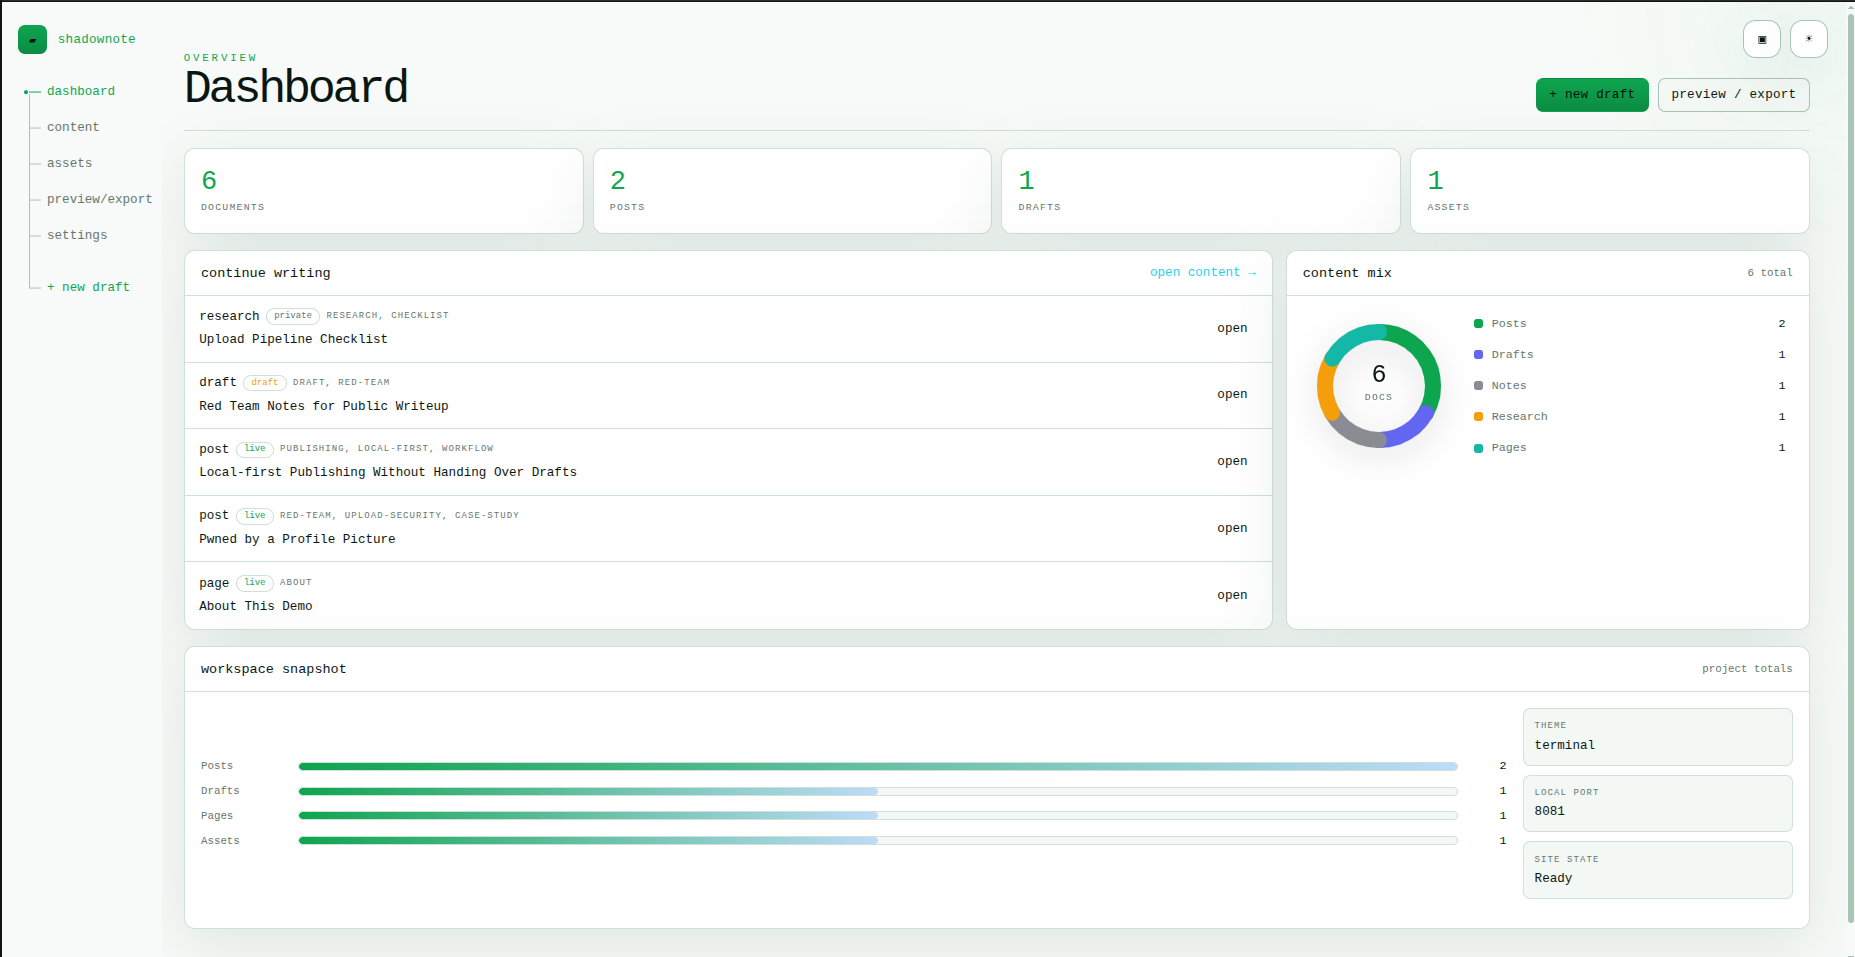
Task: Click the 'Red Team Notes for Public Writeup' title
Action: point(324,406)
